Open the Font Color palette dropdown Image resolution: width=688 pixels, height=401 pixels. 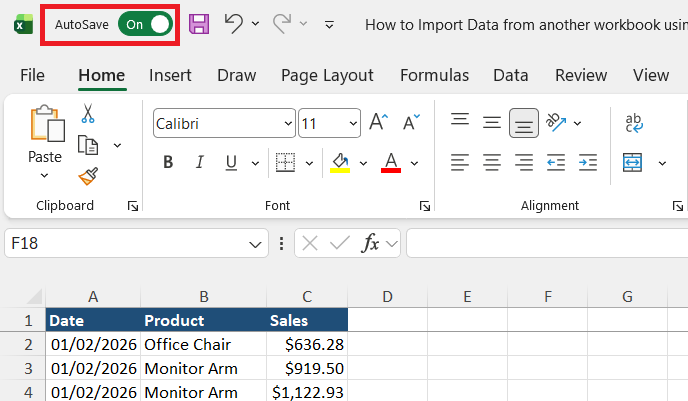(414, 163)
